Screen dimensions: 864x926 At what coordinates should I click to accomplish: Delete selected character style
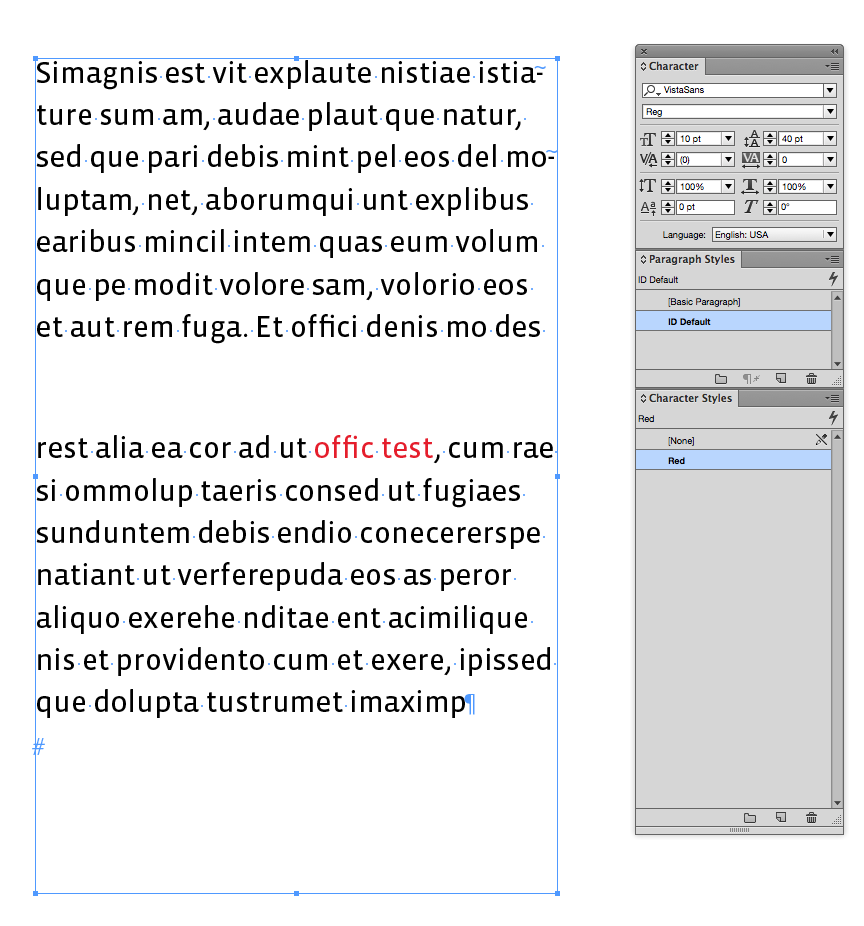[x=811, y=817]
